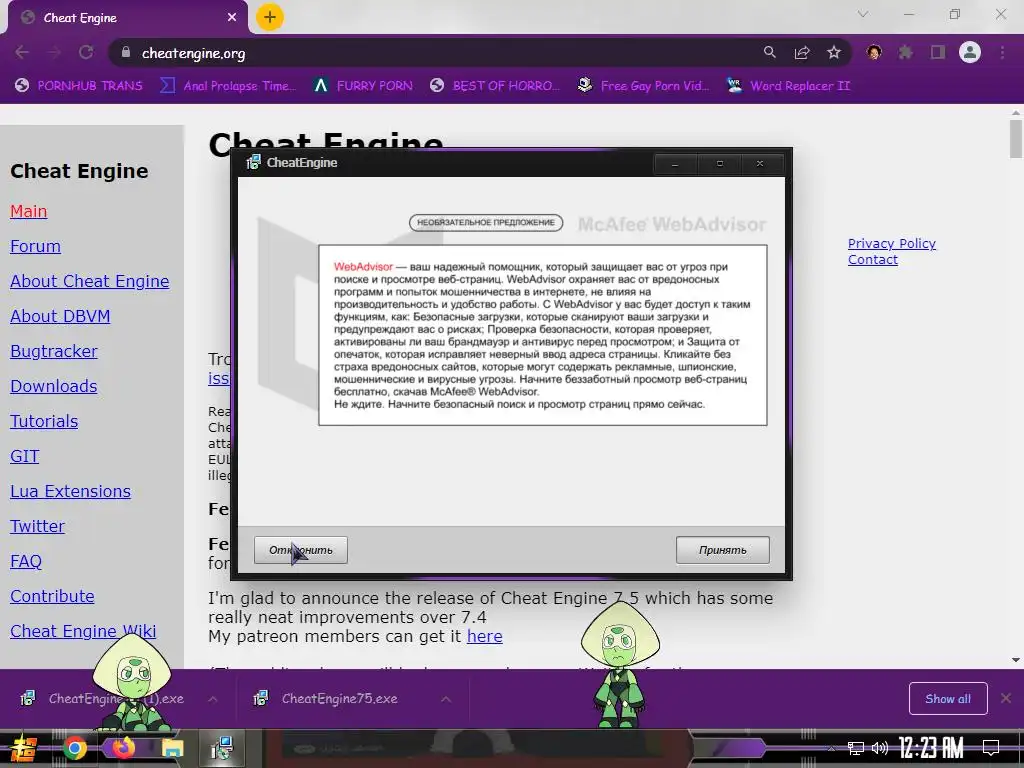The height and width of the screenshot is (768, 1024).
Task: Go to Bugtracker from sidebar
Action: pos(54,351)
